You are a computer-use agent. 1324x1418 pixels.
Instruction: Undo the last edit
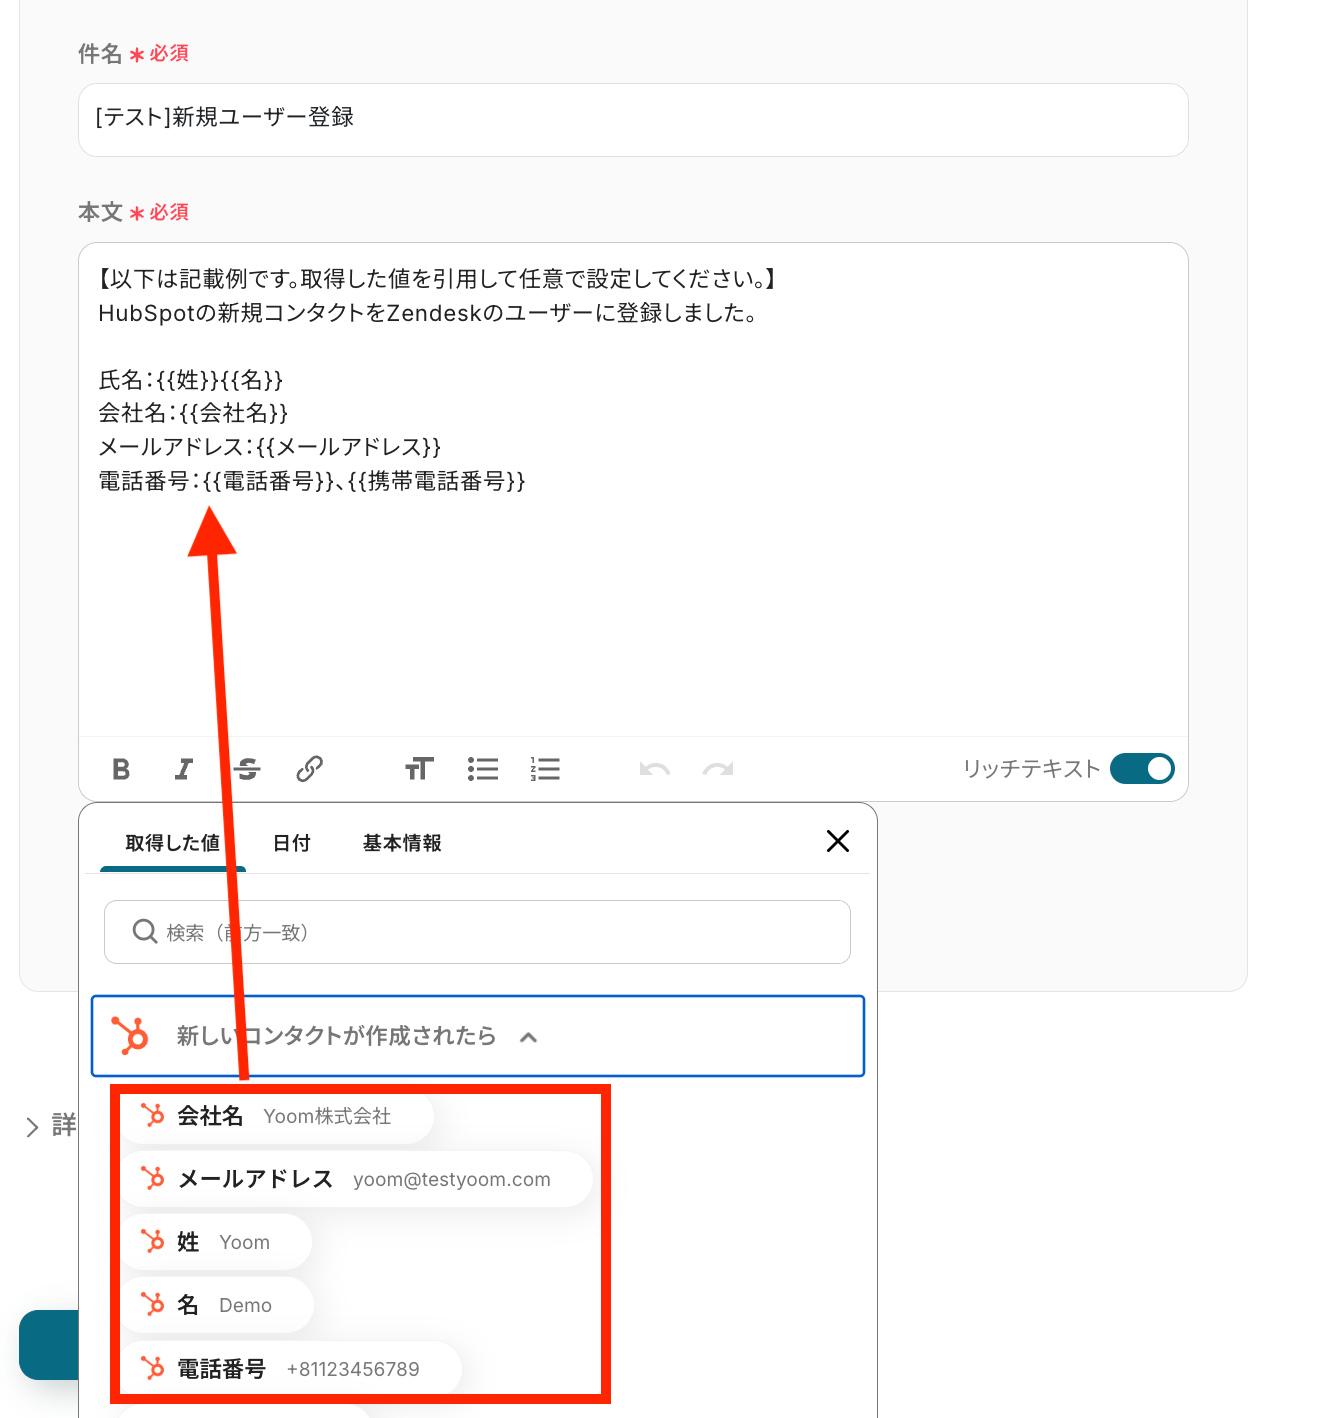[655, 769]
